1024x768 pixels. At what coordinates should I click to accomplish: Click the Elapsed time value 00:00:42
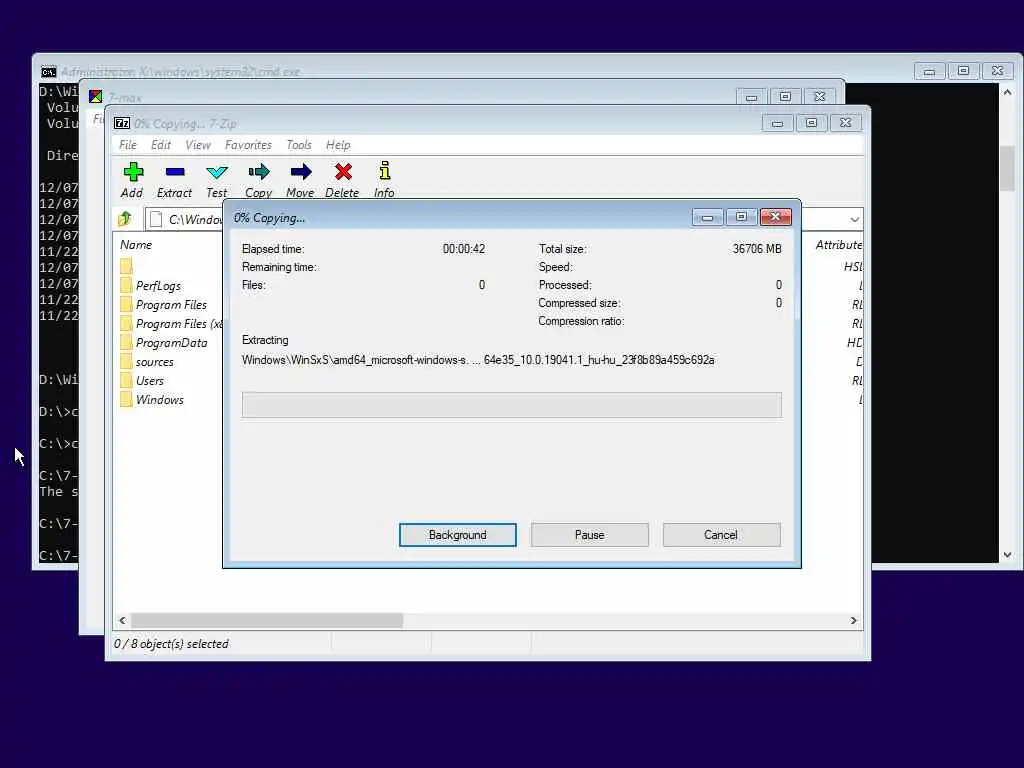coord(464,249)
